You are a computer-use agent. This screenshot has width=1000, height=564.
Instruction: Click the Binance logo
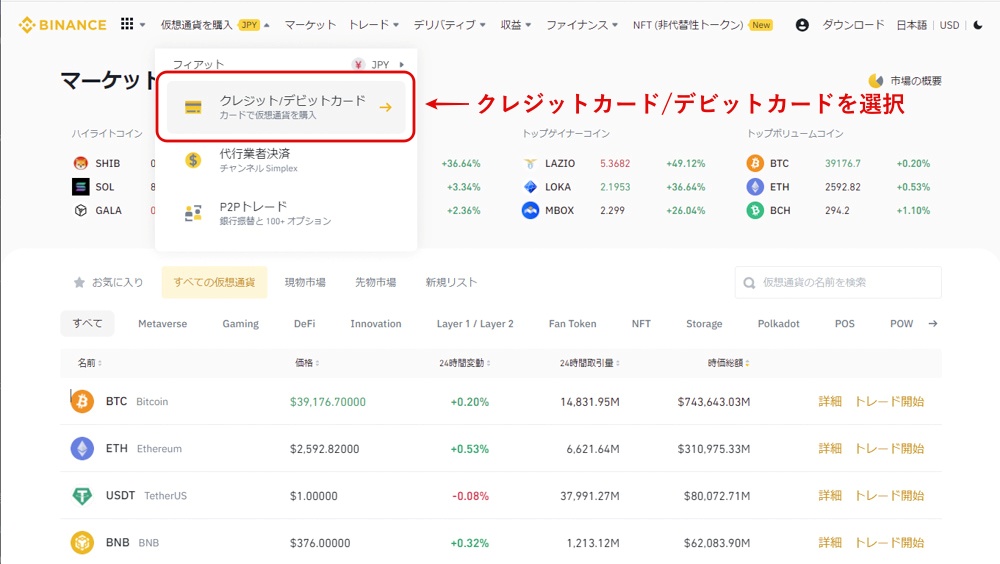tap(62, 25)
